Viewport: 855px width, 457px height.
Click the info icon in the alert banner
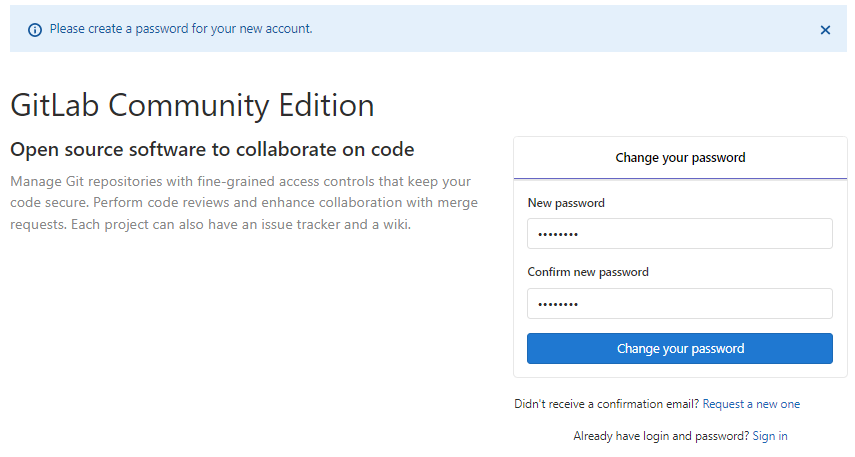(x=35, y=30)
